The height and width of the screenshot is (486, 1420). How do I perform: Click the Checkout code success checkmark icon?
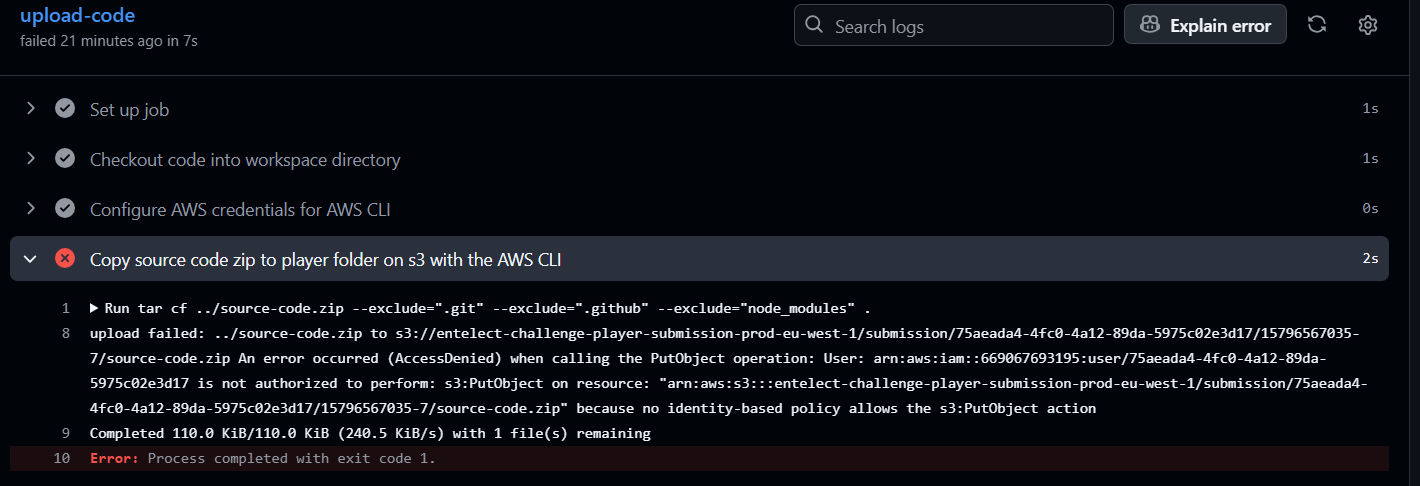65,159
